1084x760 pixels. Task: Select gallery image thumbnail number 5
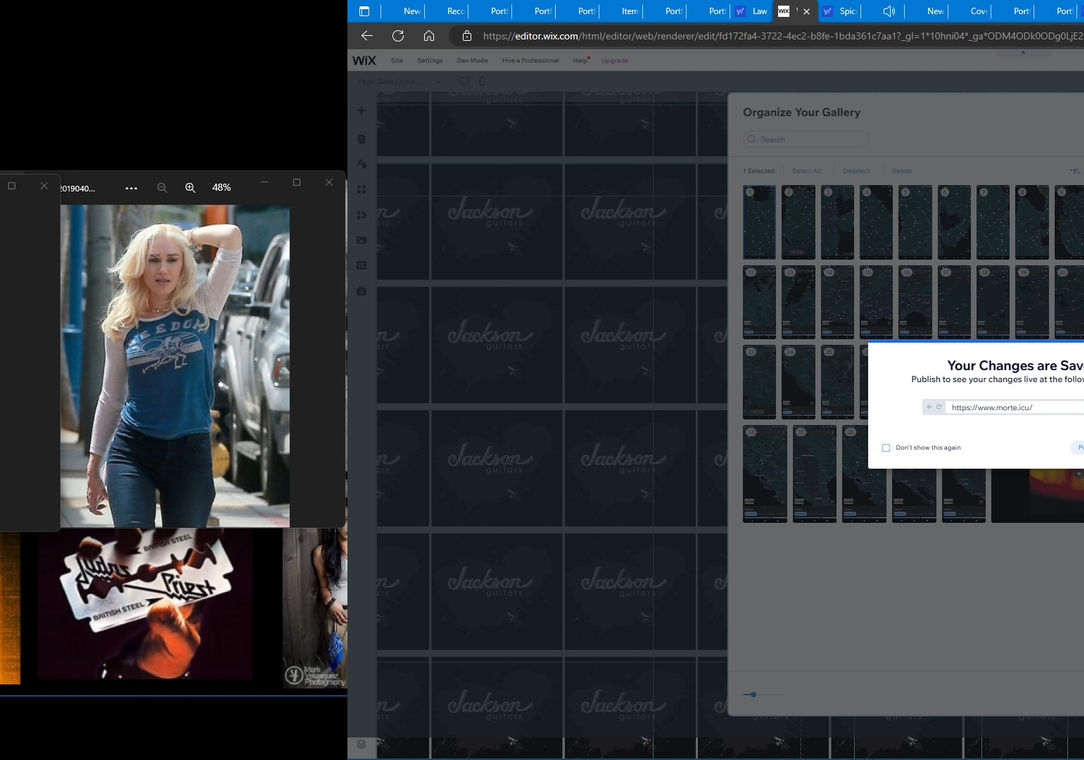pos(915,222)
